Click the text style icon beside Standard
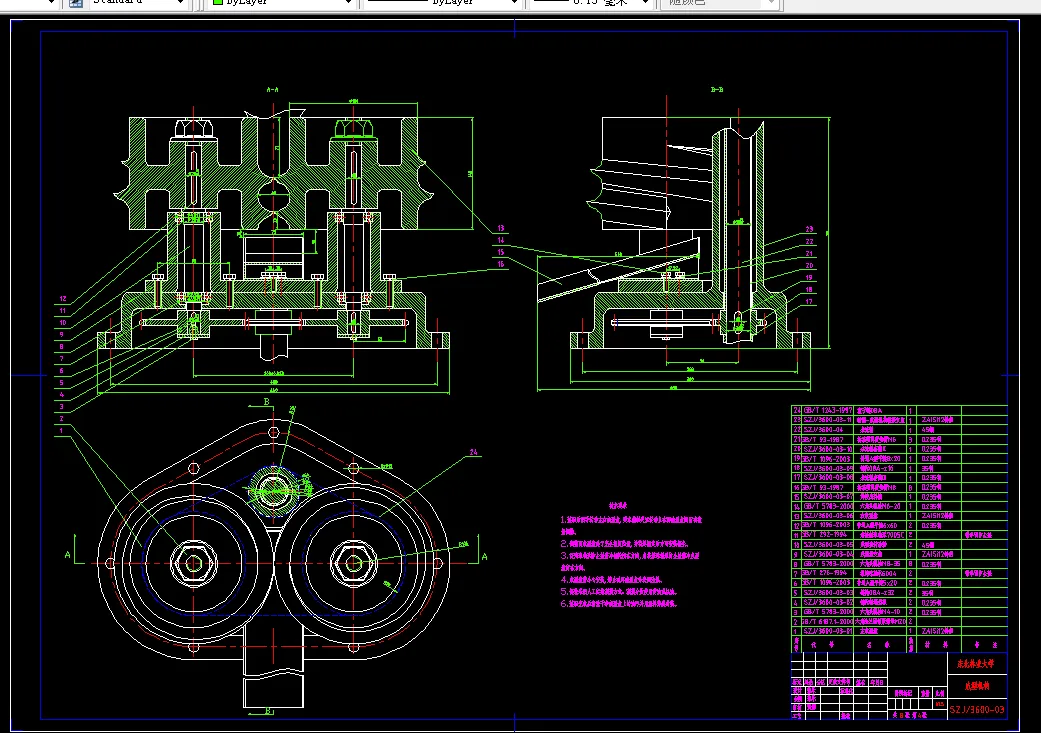 click(76, 2)
